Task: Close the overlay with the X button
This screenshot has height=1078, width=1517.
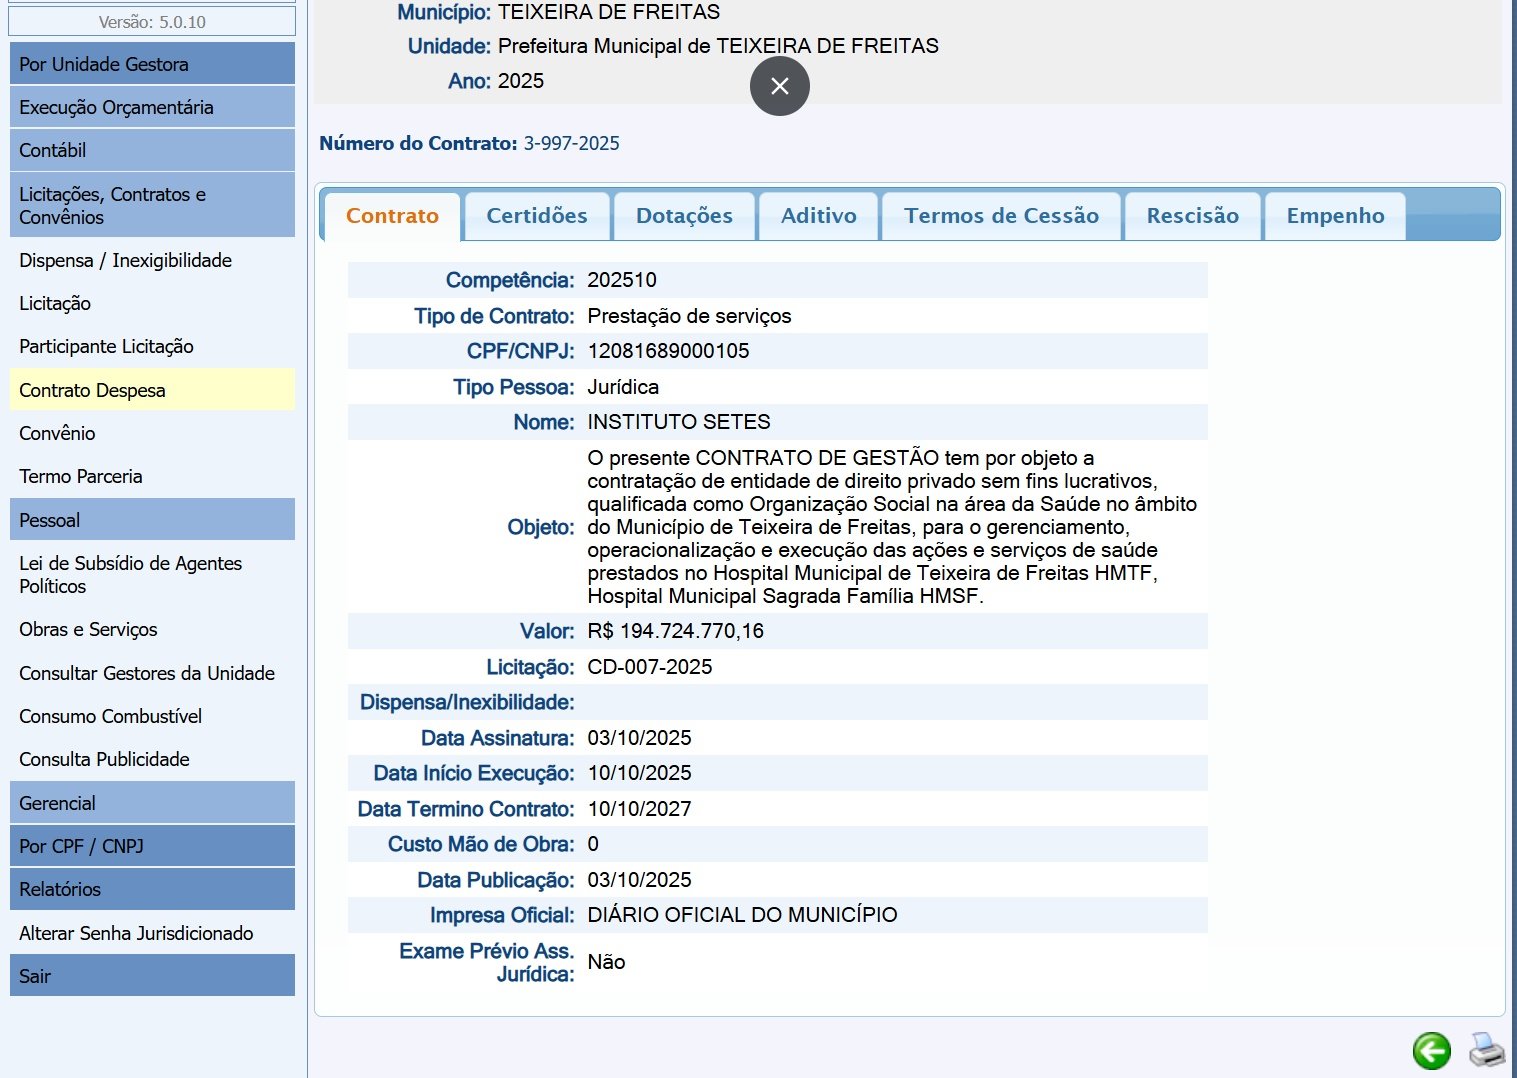Action: [x=780, y=86]
